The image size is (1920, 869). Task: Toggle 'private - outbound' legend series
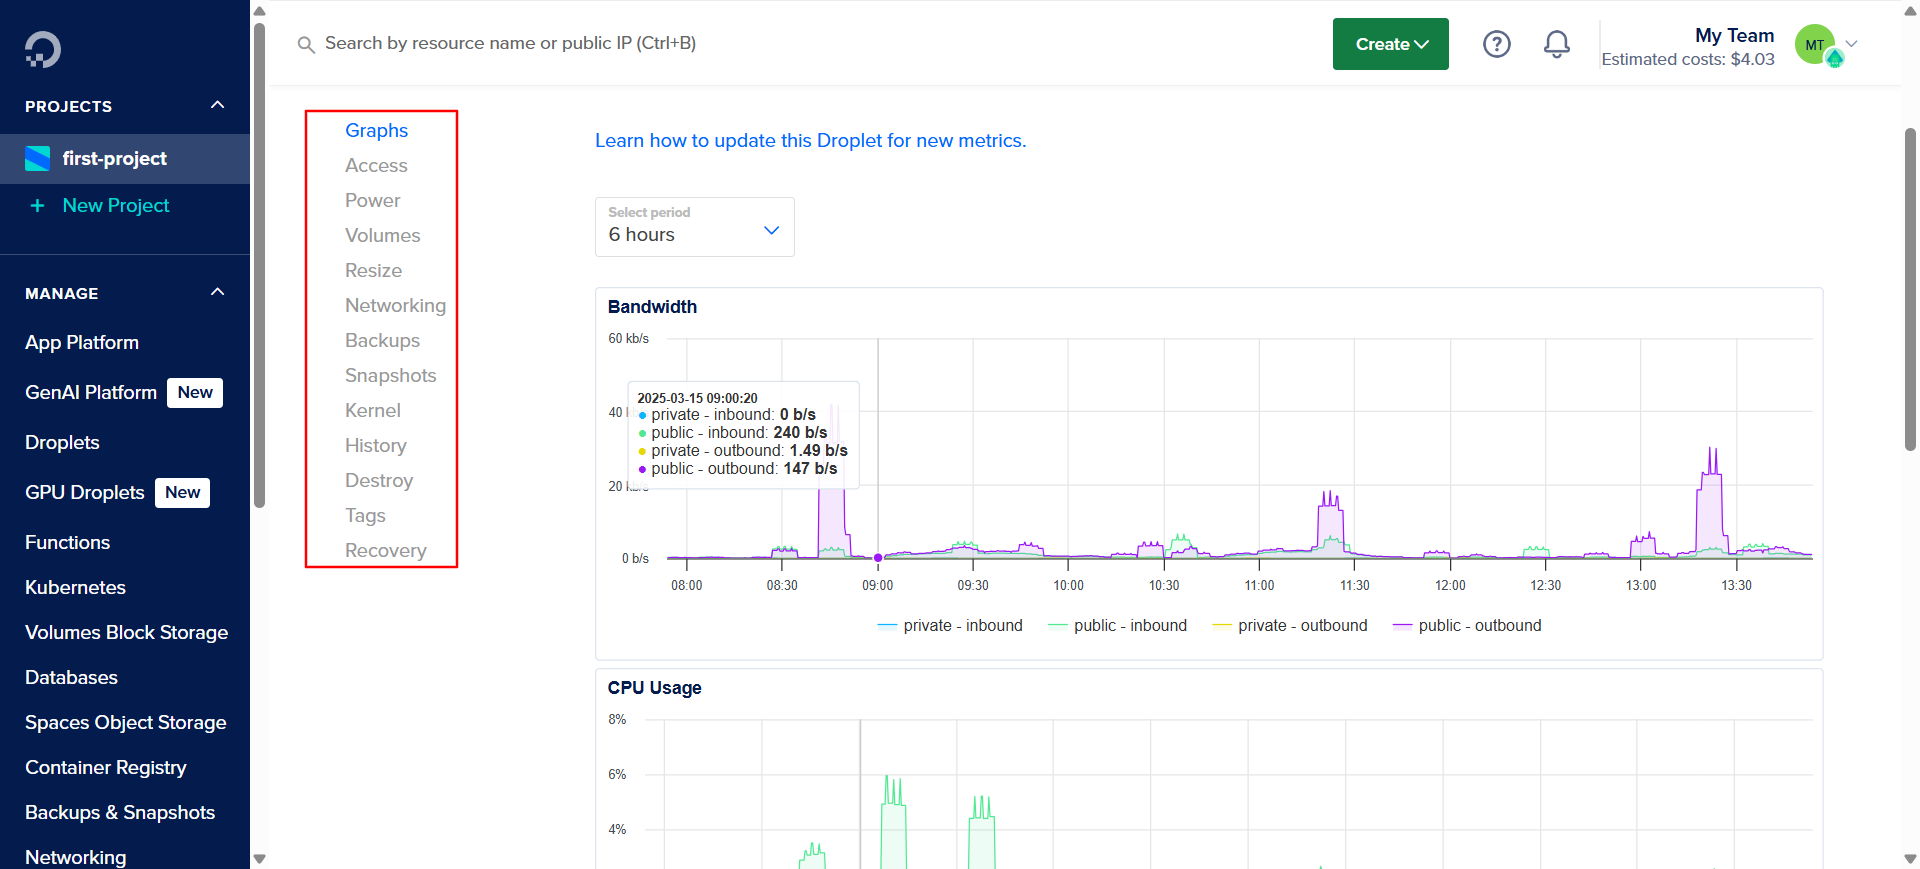pos(1290,625)
